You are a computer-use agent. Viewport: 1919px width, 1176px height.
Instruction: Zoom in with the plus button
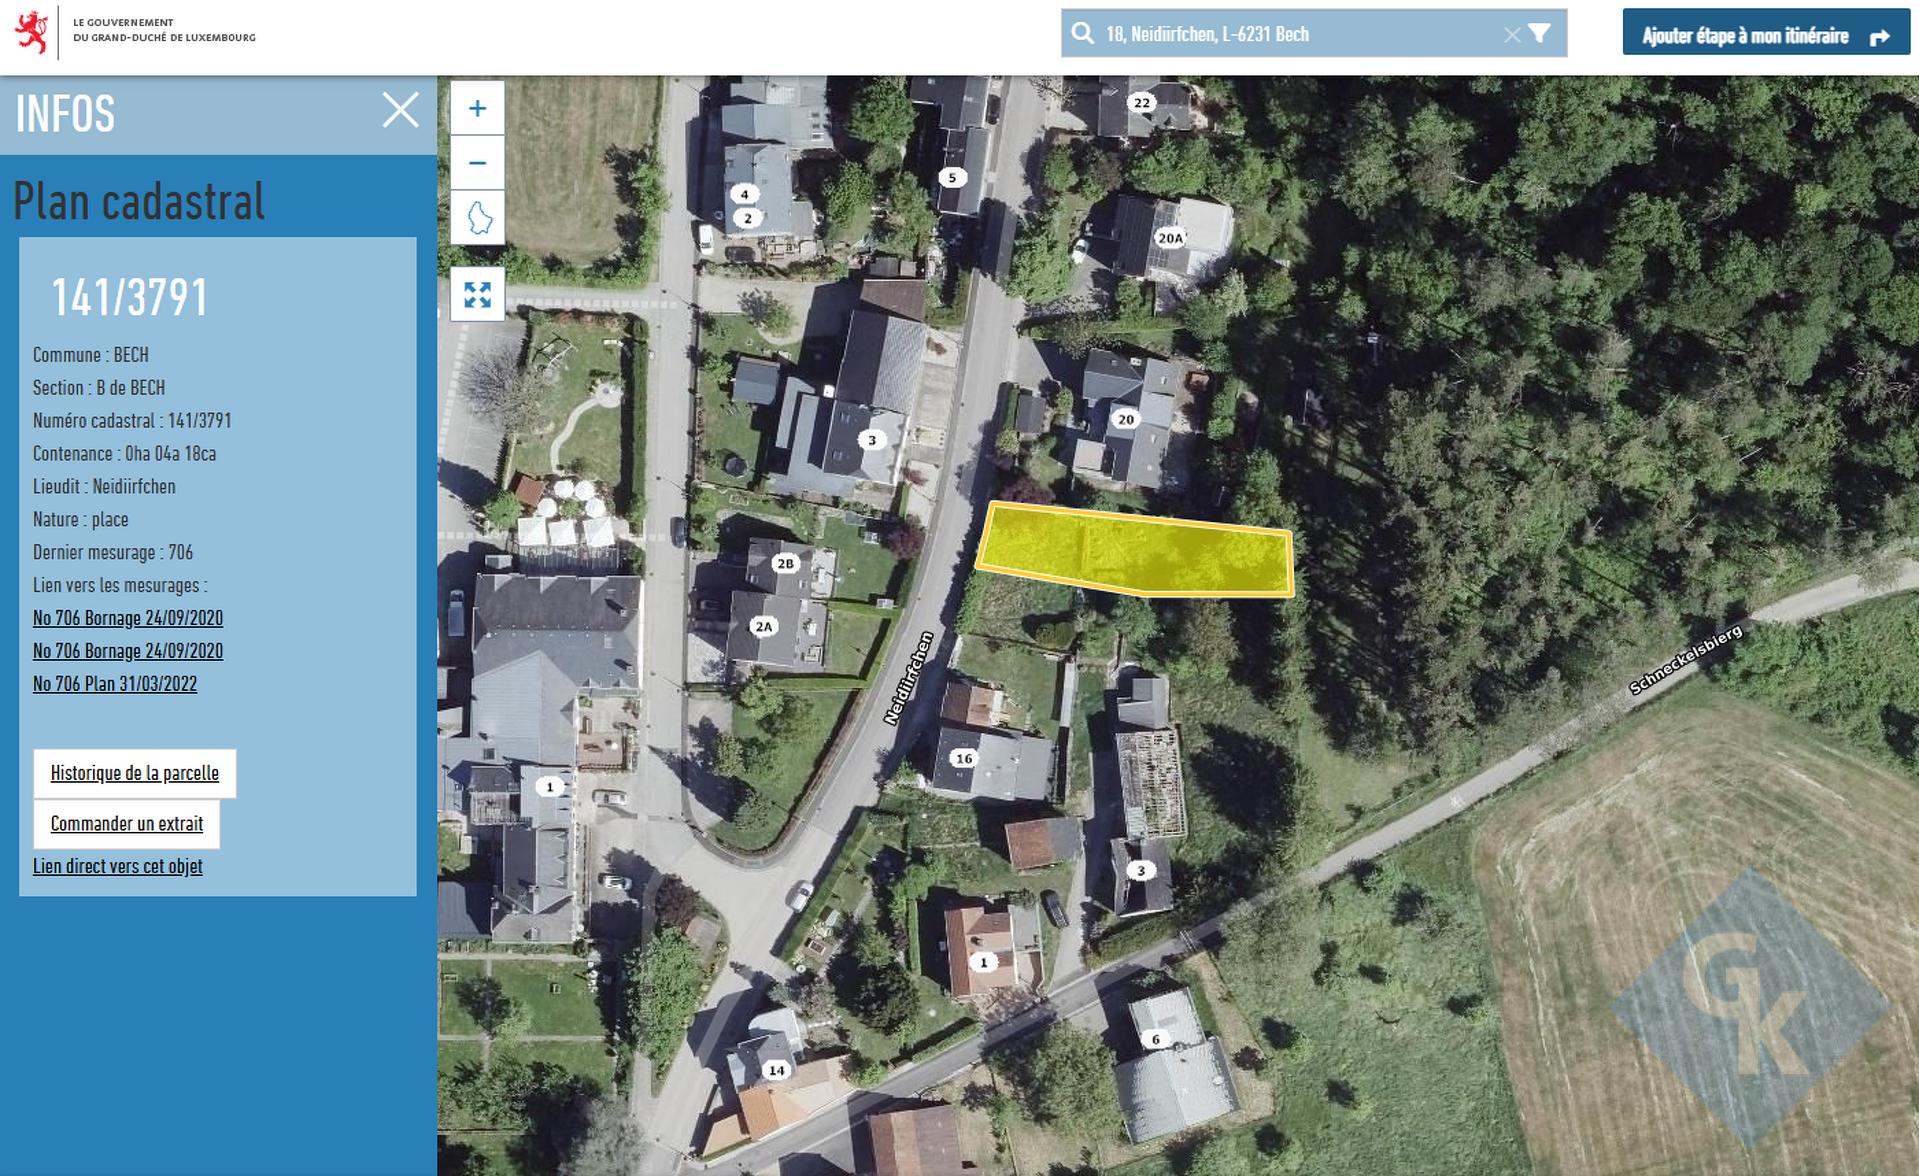pyautogui.click(x=477, y=108)
